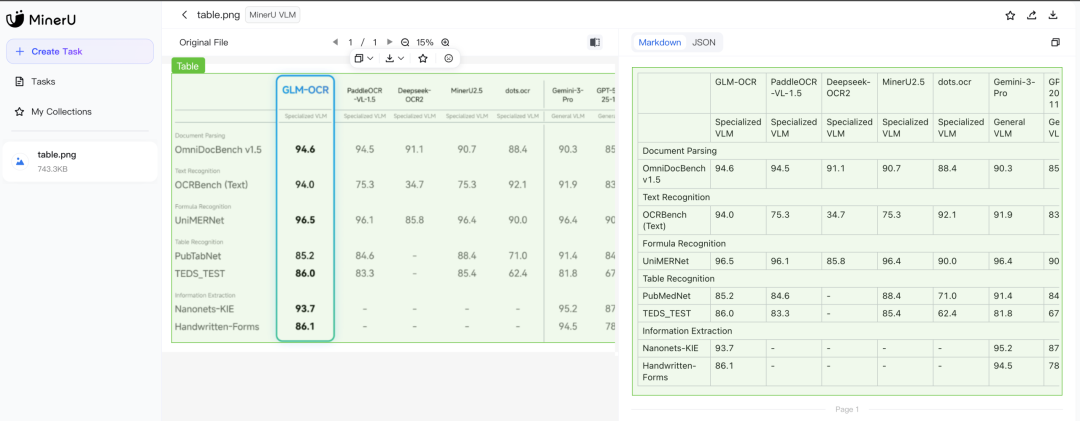This screenshot has height=421, width=1080.
Task: Click the Gemini-3-Pro header cell in the Markdown table
Action: tap(1016, 93)
